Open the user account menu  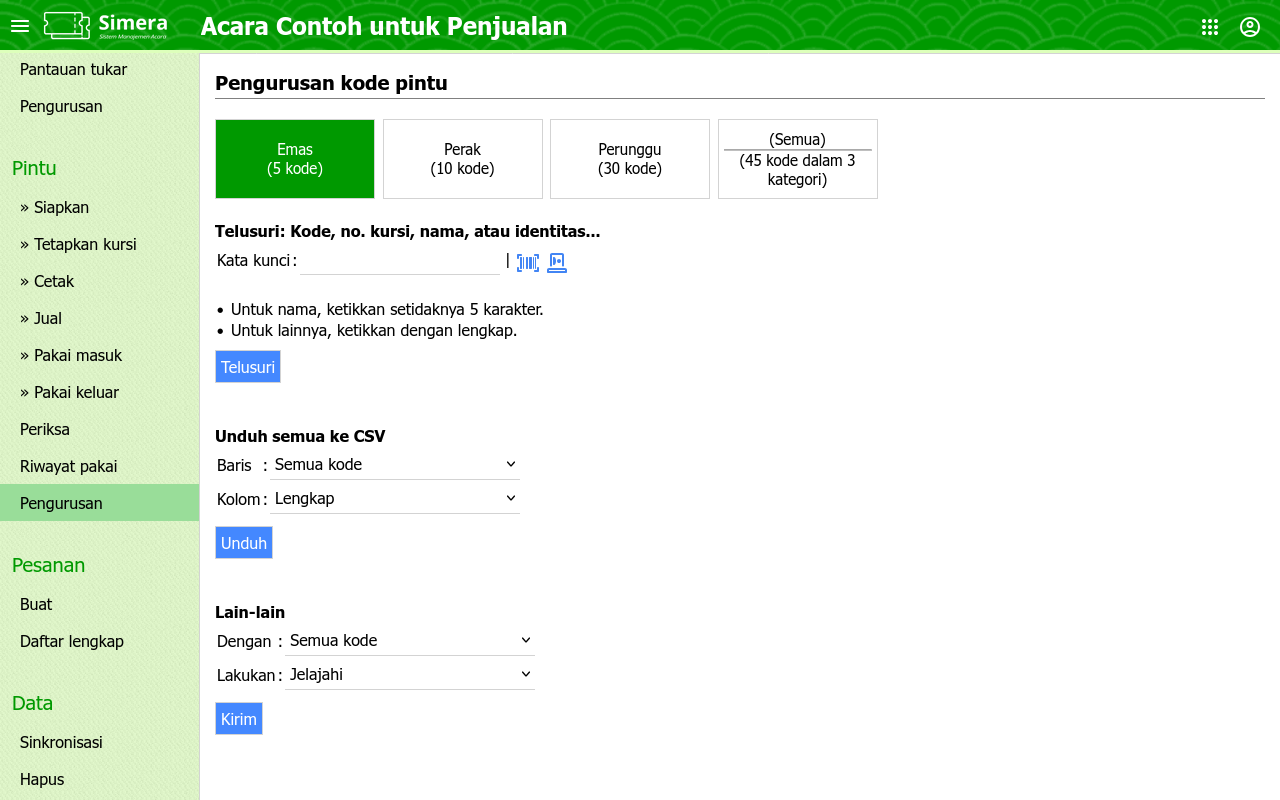coord(1250,27)
